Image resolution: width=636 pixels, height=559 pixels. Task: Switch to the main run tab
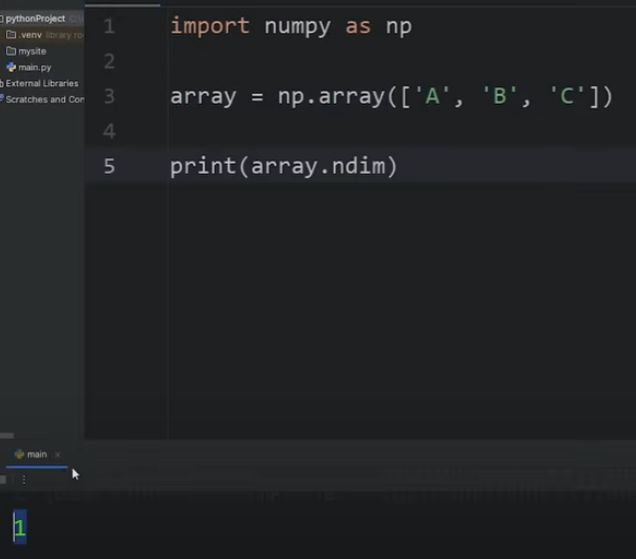click(x=35, y=455)
